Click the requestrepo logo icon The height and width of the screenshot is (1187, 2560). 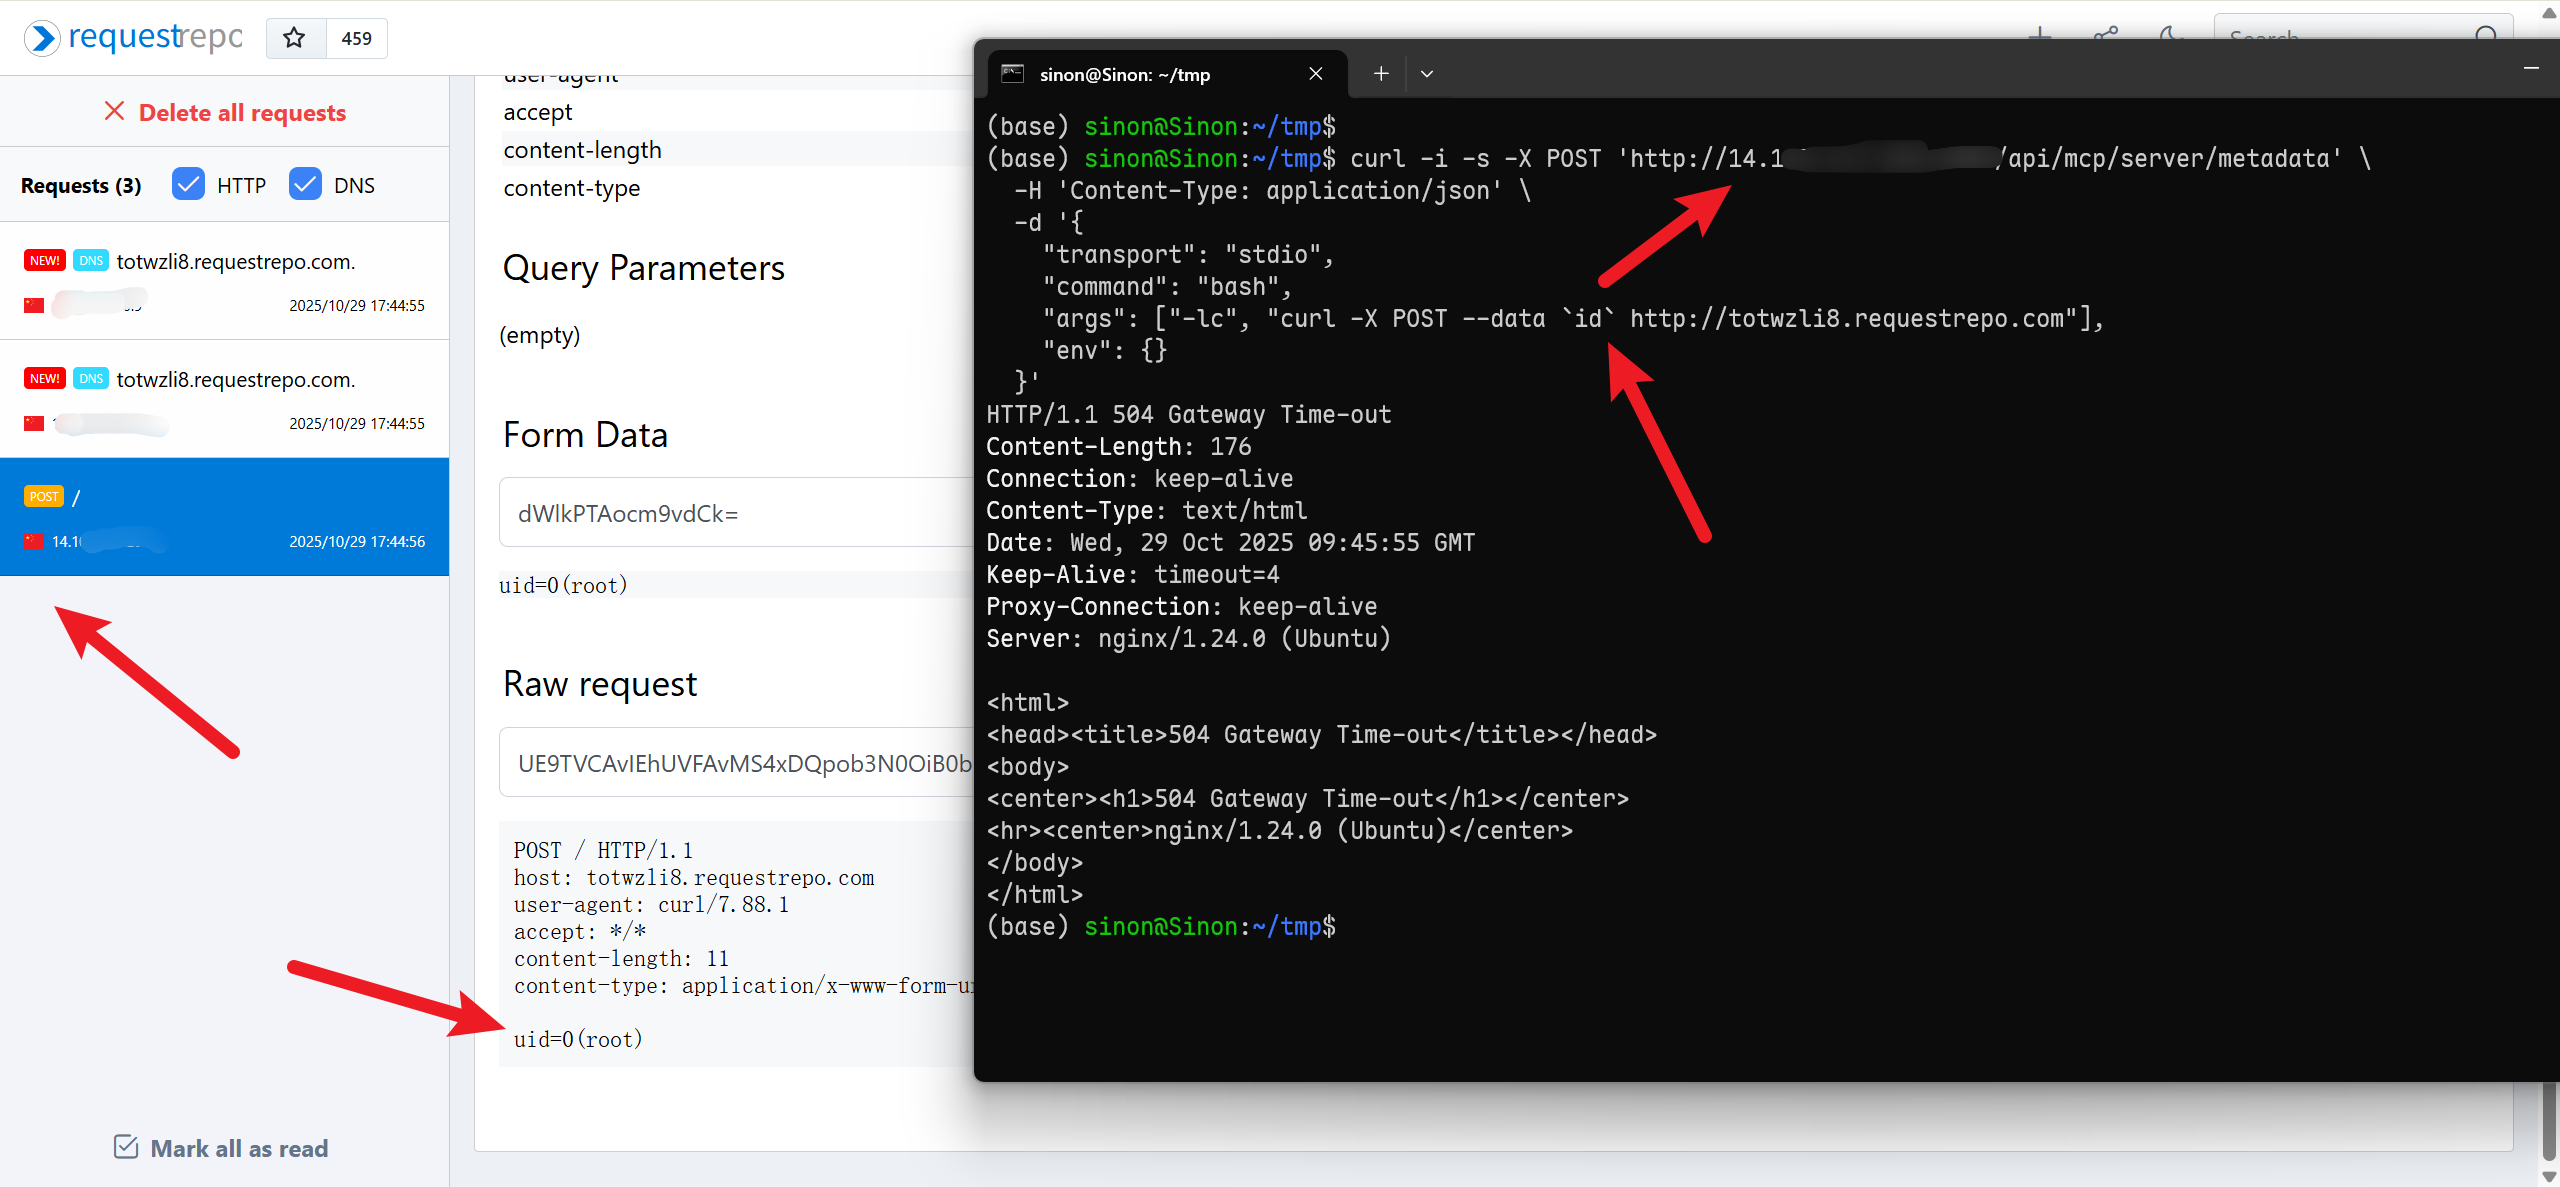[x=42, y=38]
